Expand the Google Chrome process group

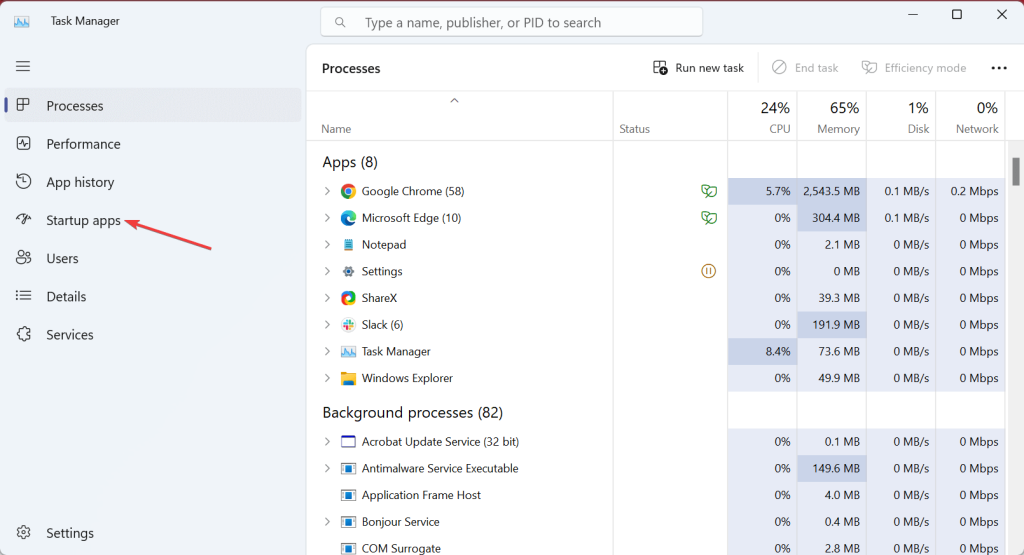[x=327, y=191]
